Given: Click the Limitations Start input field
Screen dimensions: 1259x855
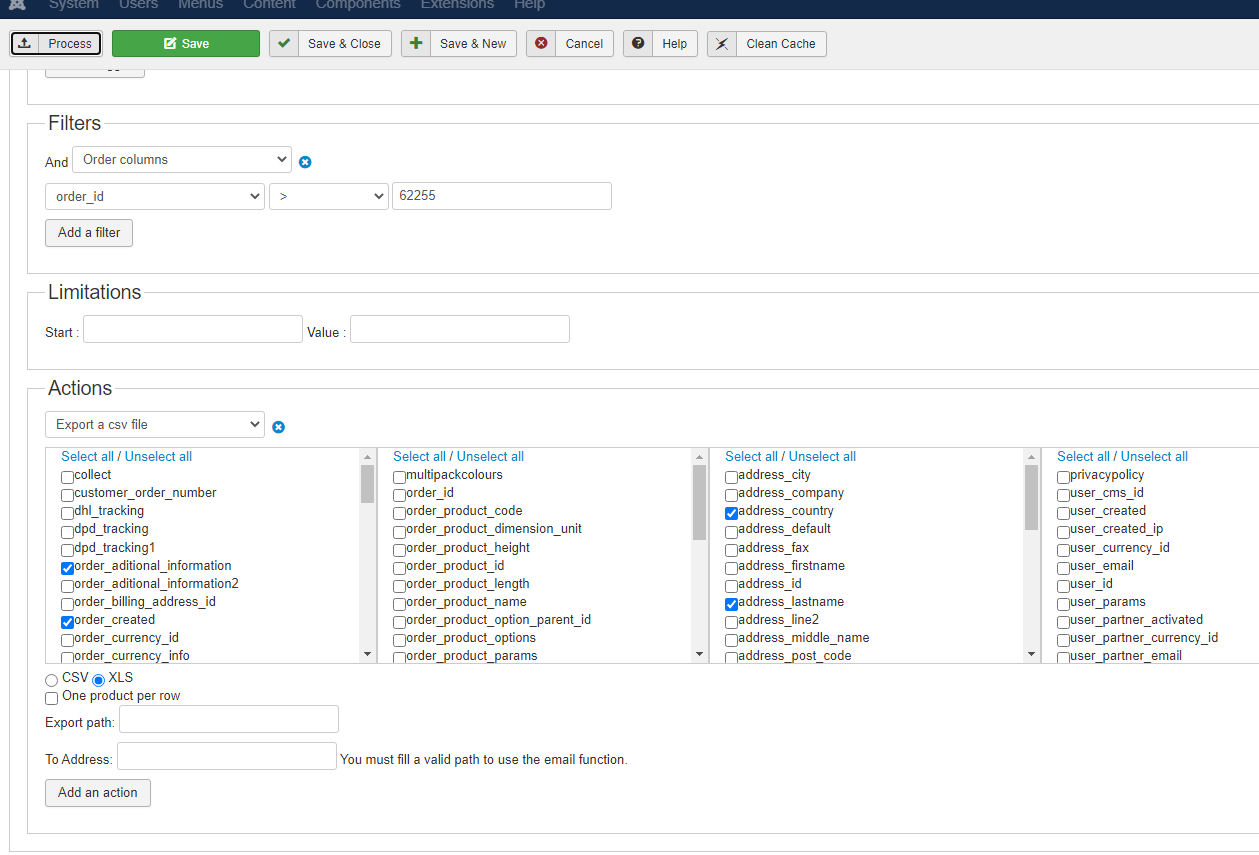Looking at the screenshot, I should coord(192,329).
